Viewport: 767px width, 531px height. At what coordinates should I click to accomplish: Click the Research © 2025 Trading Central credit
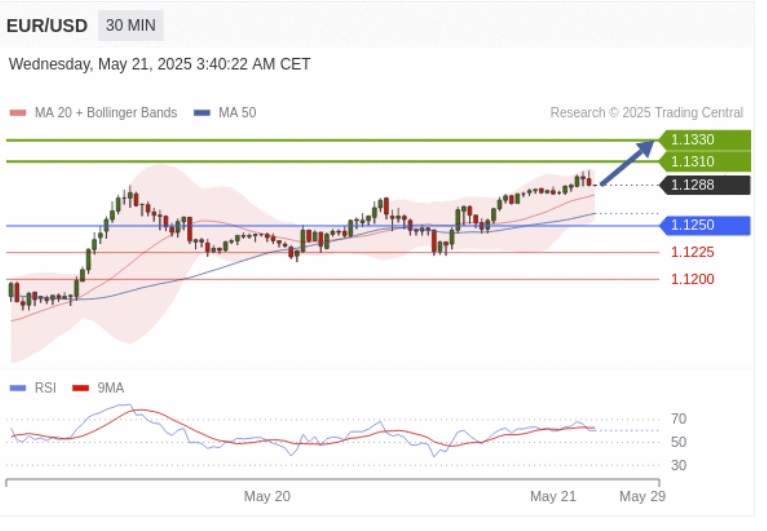[646, 113]
